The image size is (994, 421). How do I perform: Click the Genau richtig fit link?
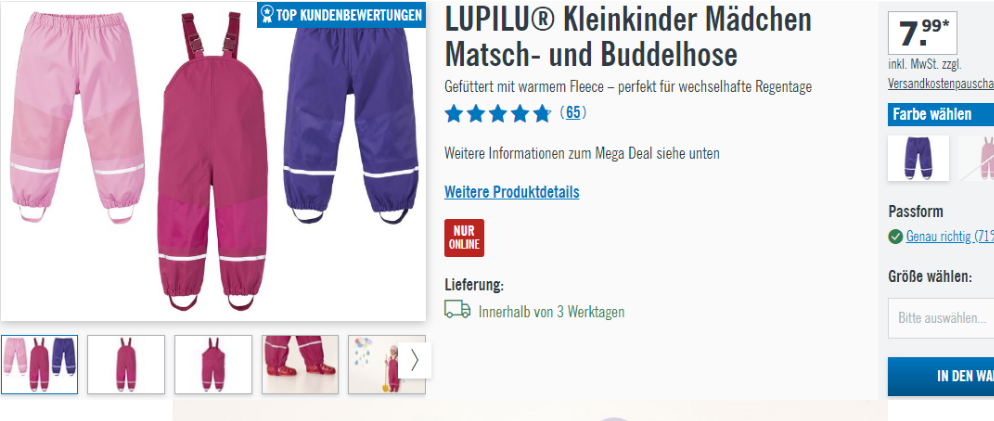950,236
